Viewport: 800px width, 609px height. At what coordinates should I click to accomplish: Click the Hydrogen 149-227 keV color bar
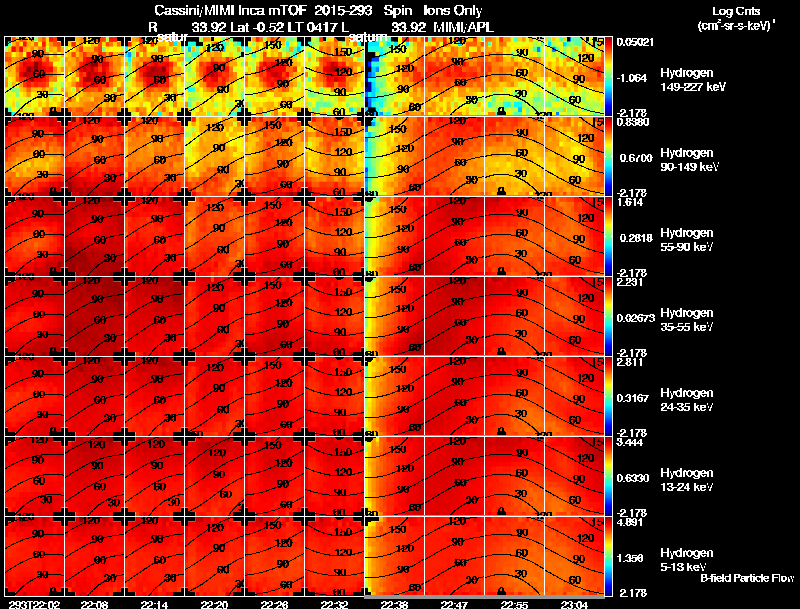pyautogui.click(x=608, y=77)
